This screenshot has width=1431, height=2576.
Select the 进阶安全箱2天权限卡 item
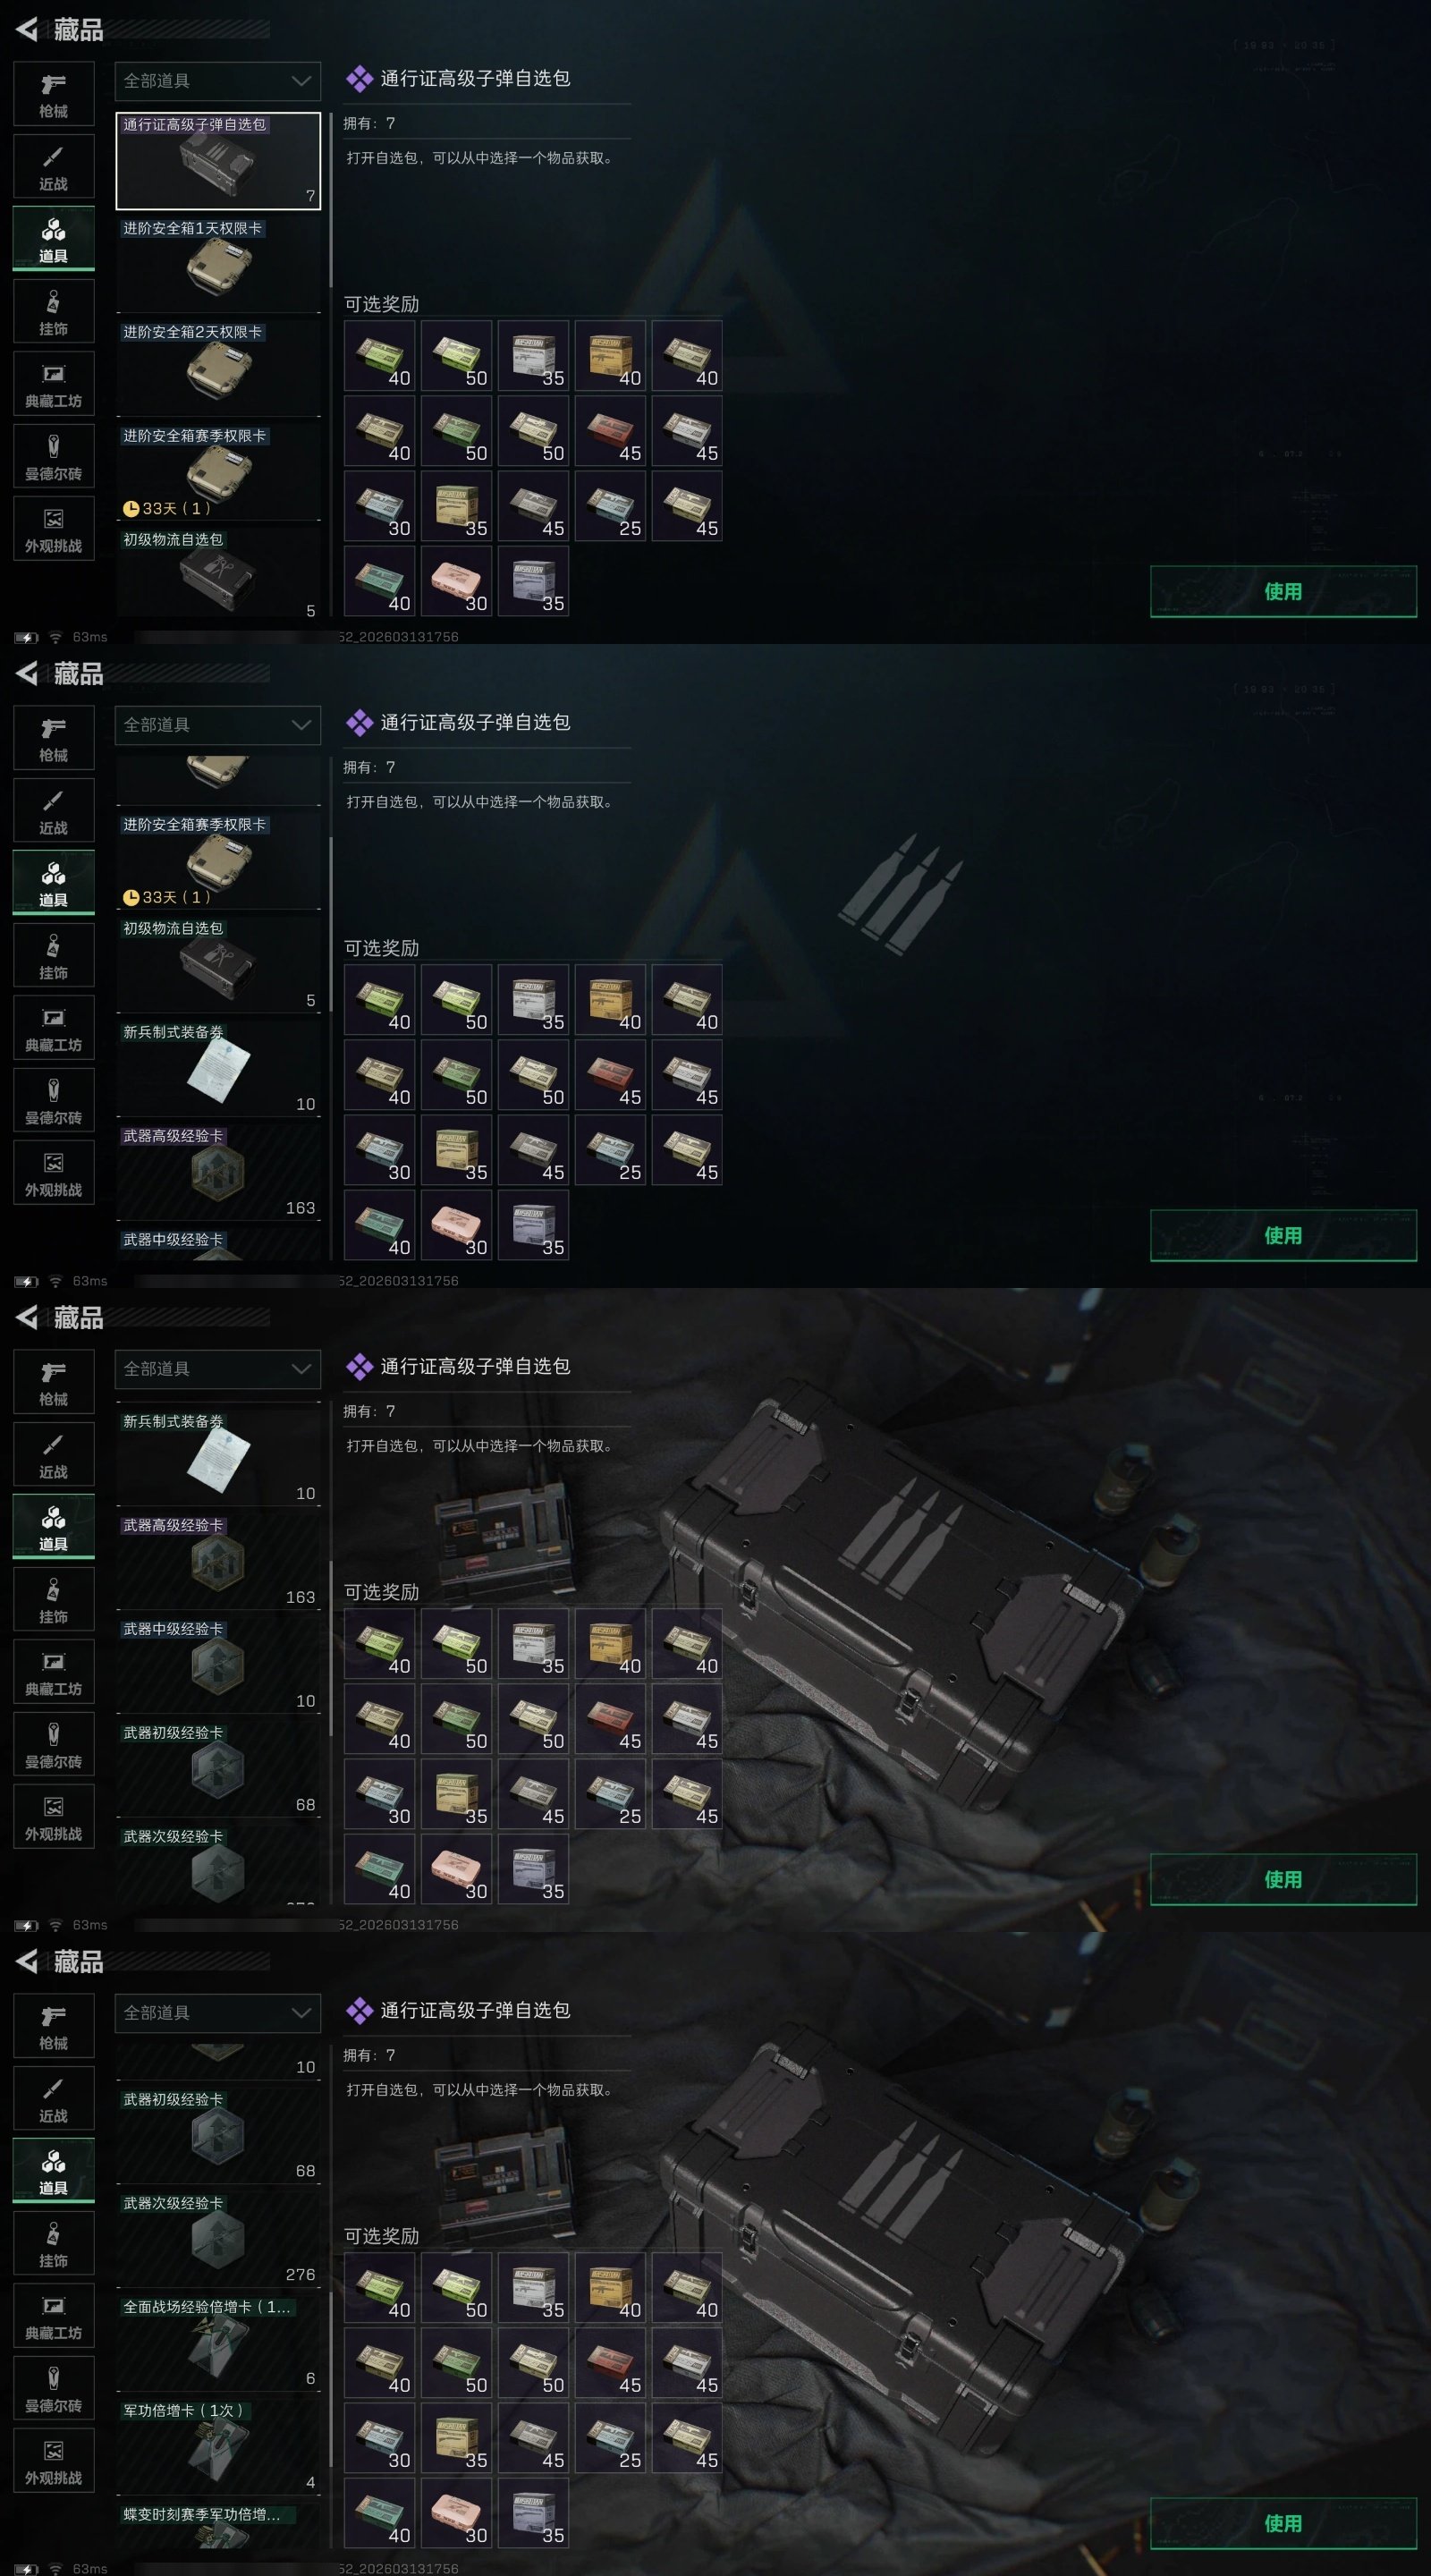[218, 368]
